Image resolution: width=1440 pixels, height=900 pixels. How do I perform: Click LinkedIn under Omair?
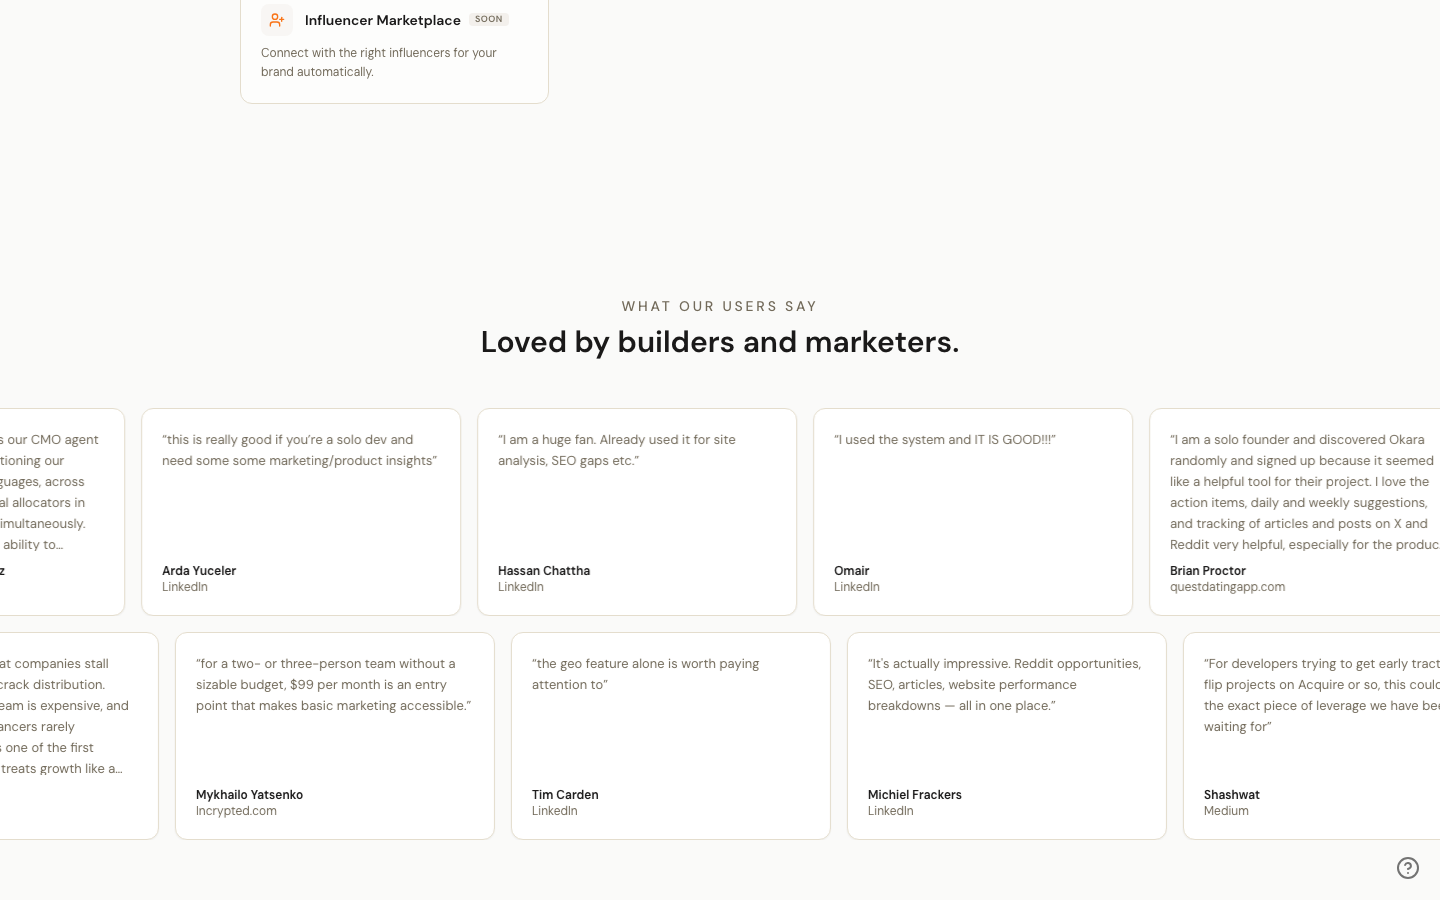pos(857,587)
